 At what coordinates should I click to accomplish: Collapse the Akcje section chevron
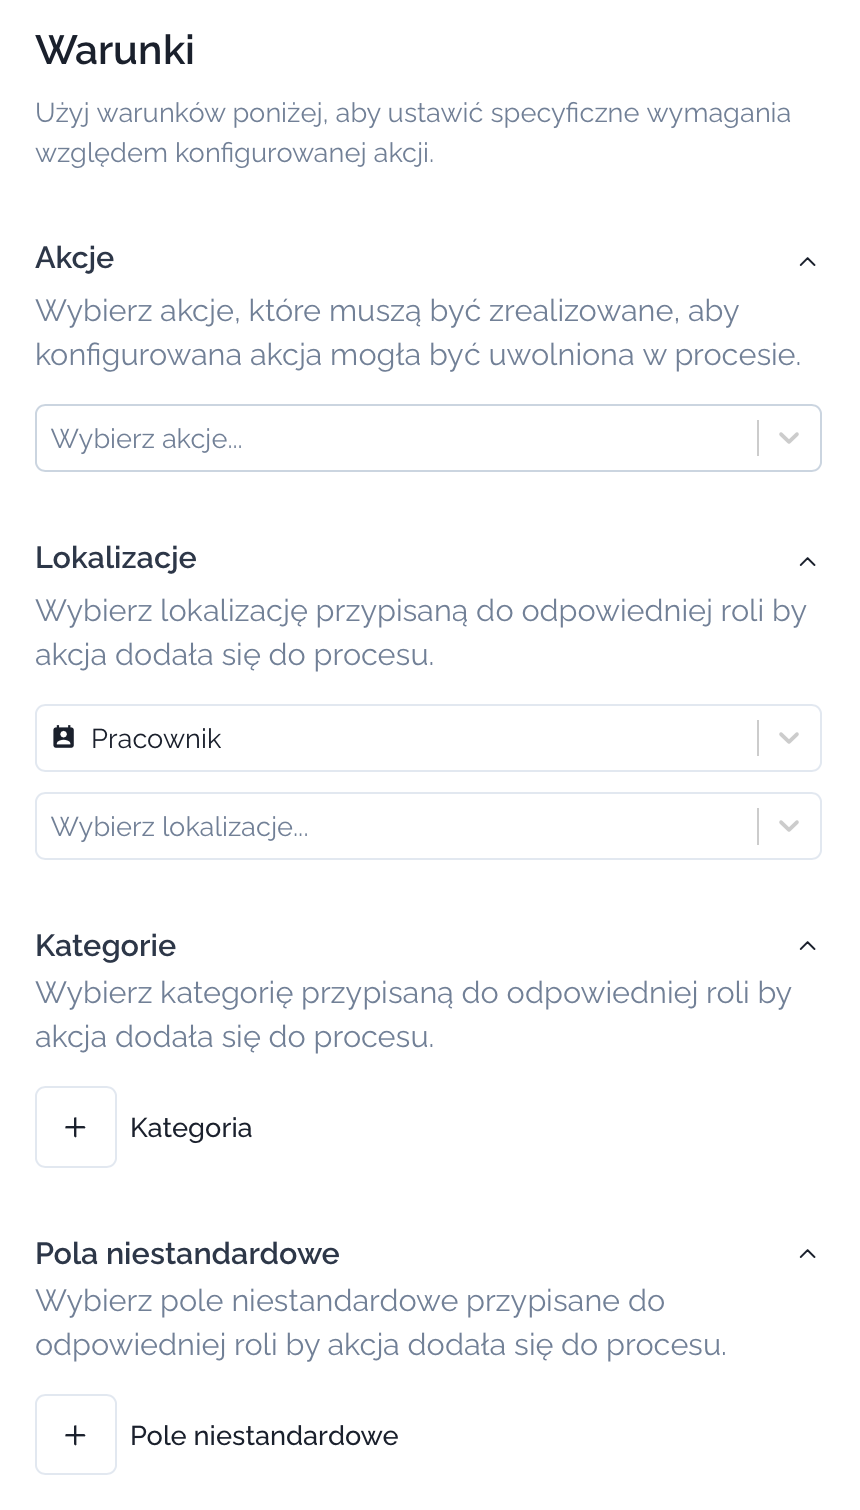808,262
